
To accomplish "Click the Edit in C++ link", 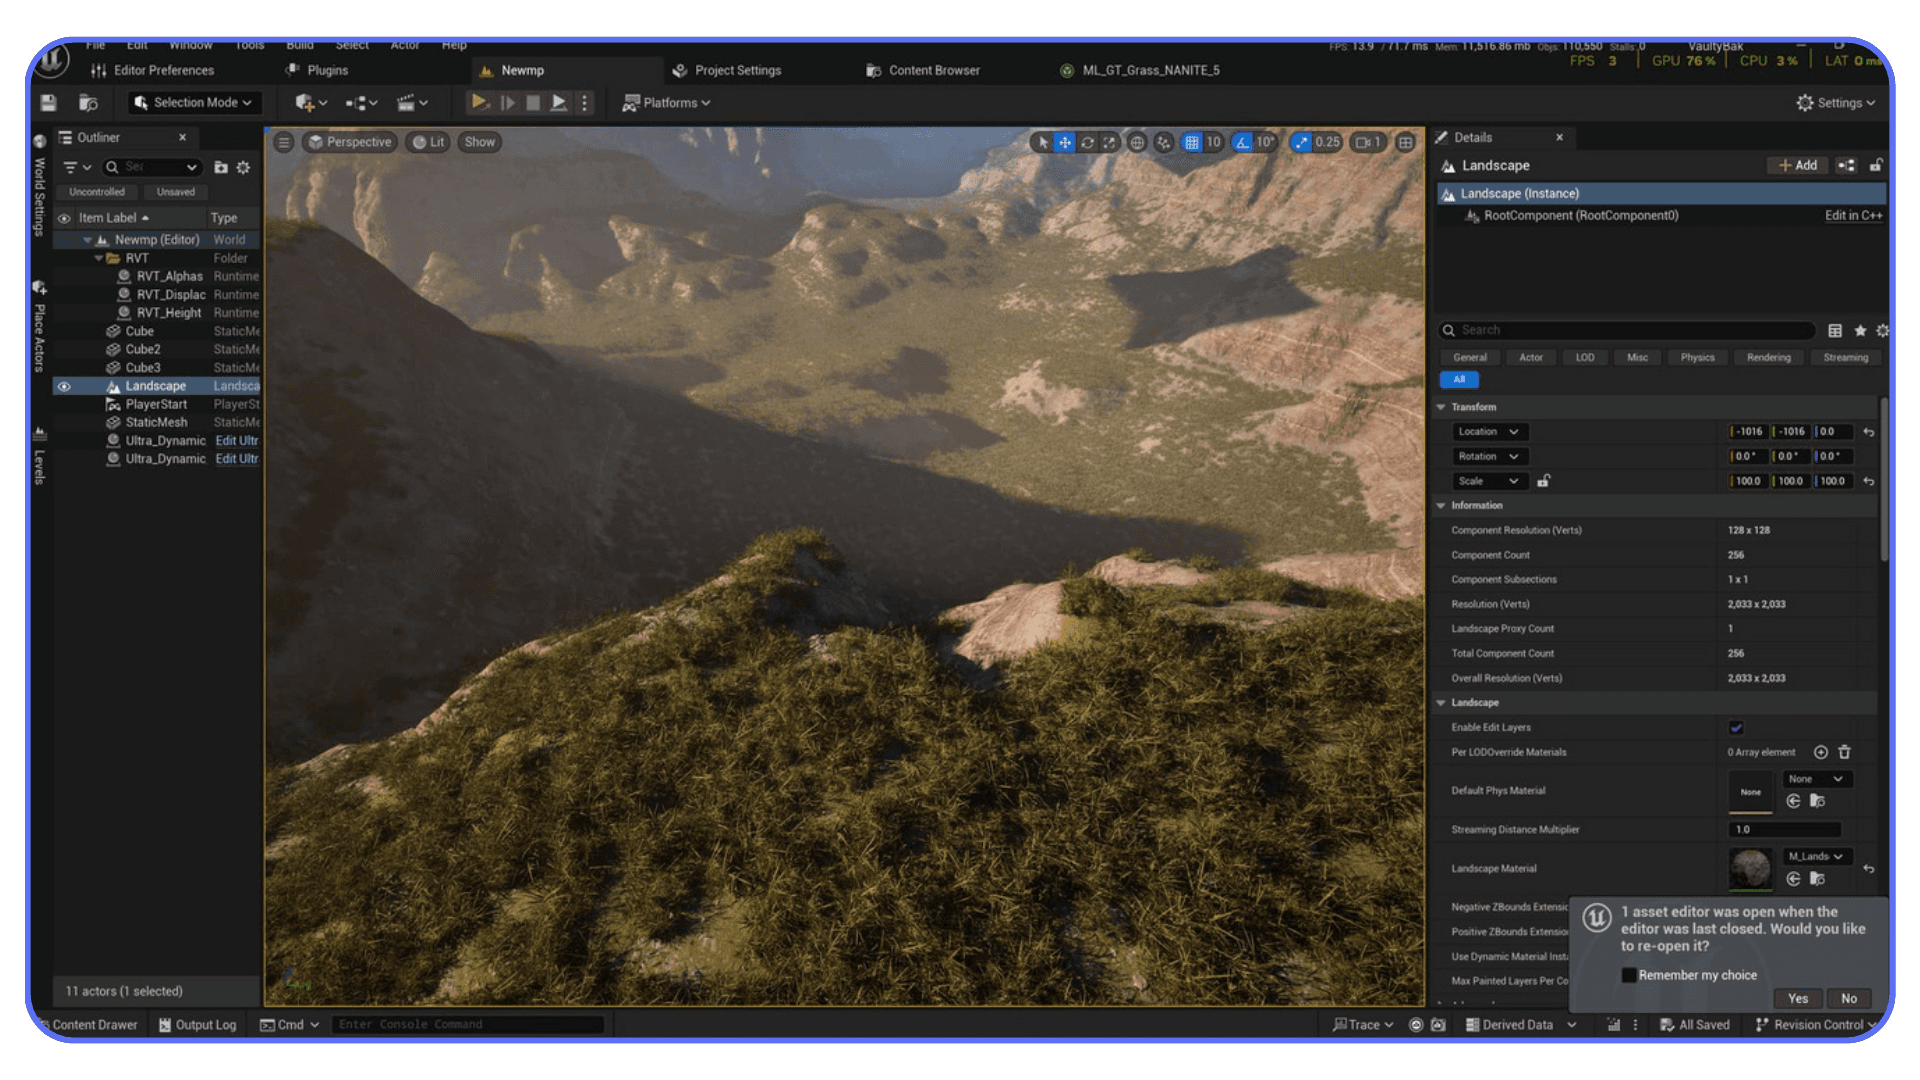I will point(1853,215).
